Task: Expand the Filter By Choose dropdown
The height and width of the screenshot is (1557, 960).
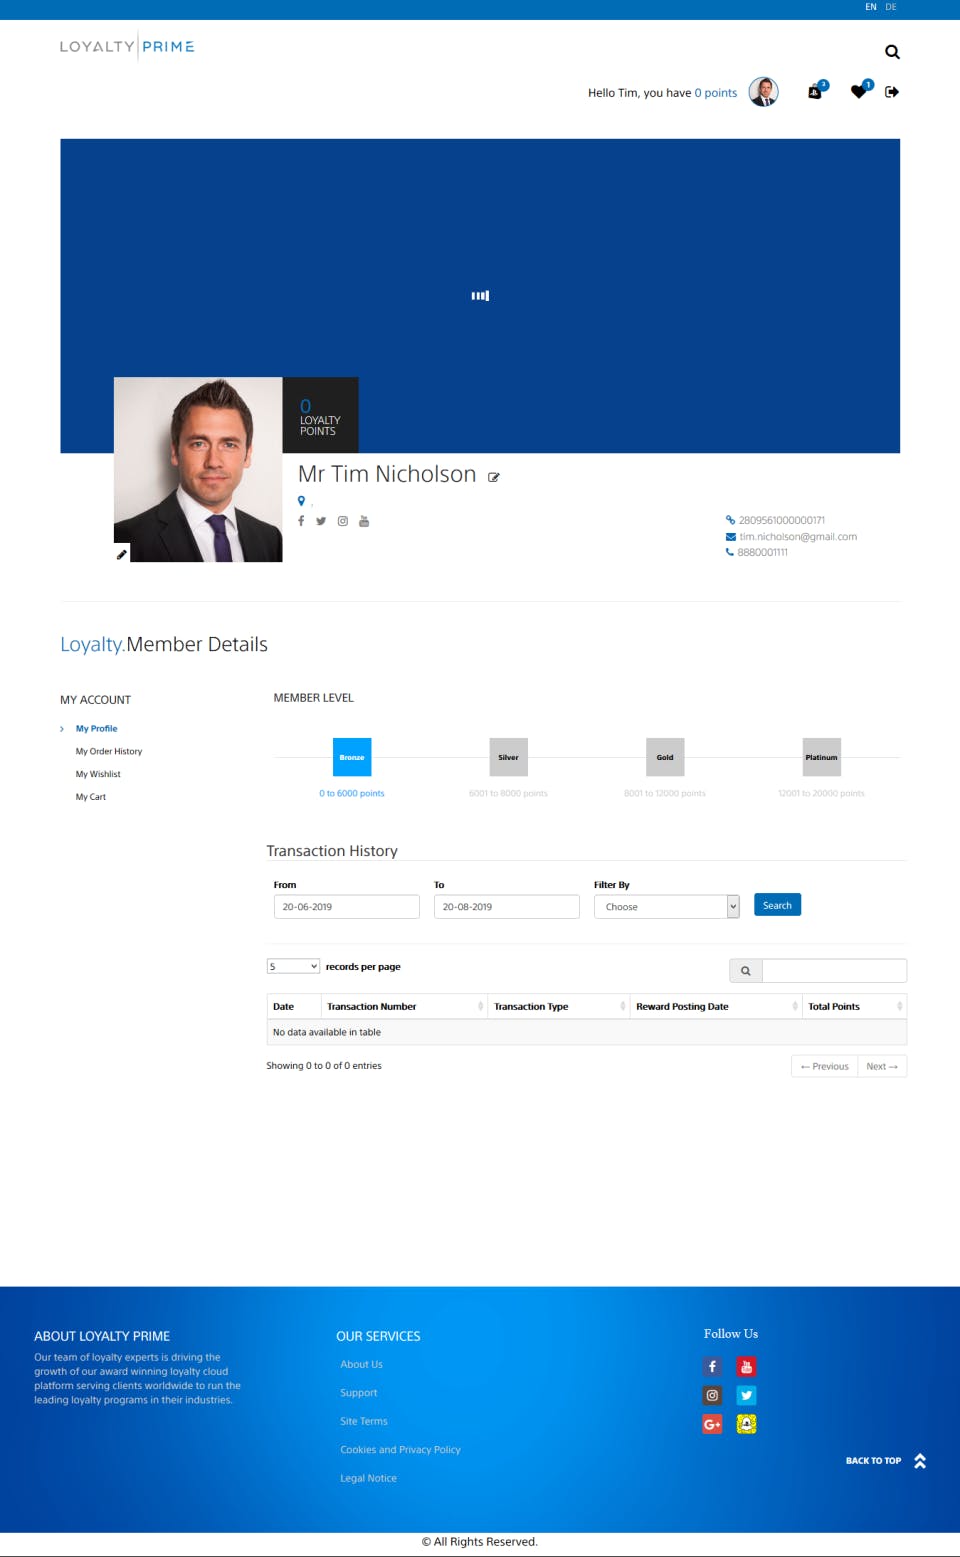Action: coord(667,906)
